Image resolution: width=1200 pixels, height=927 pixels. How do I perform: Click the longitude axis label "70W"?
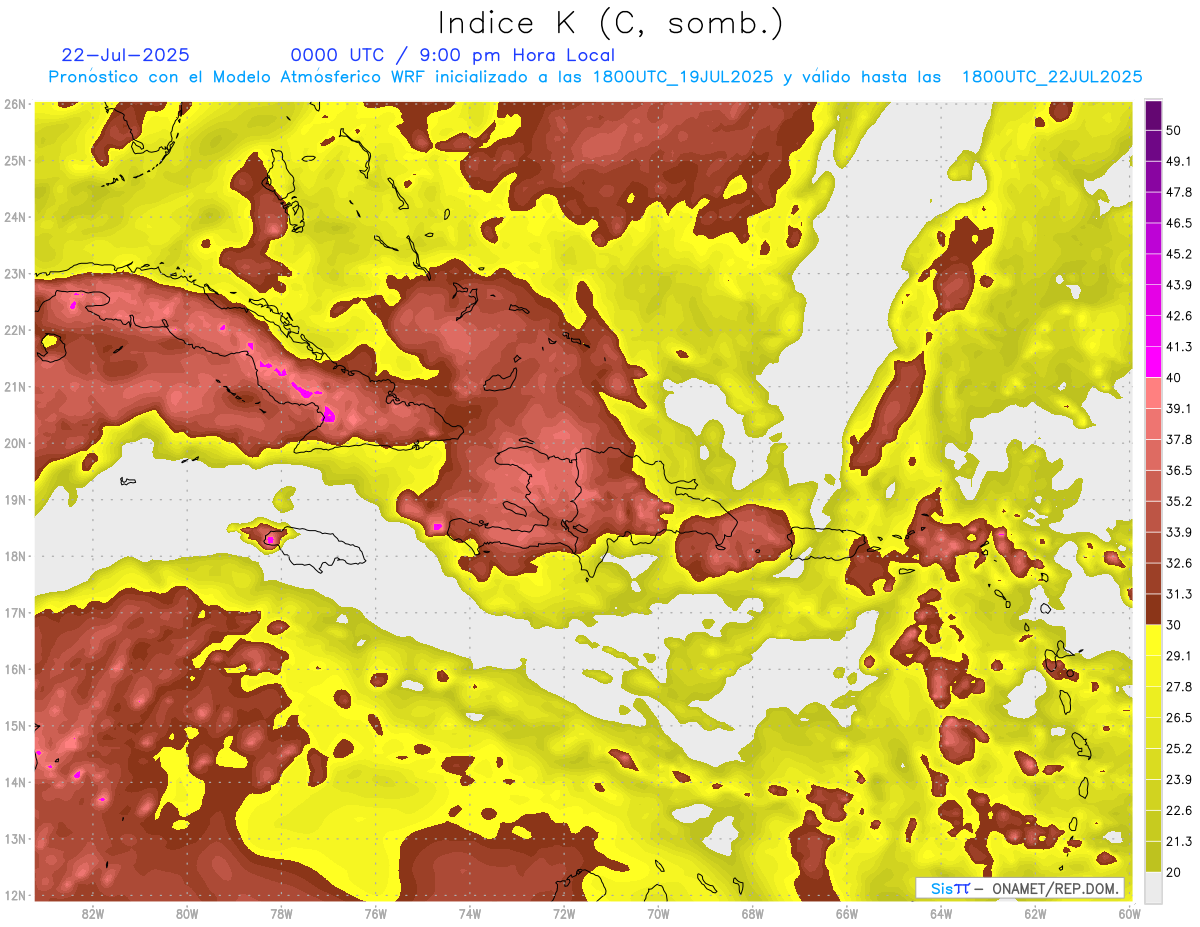point(658,913)
